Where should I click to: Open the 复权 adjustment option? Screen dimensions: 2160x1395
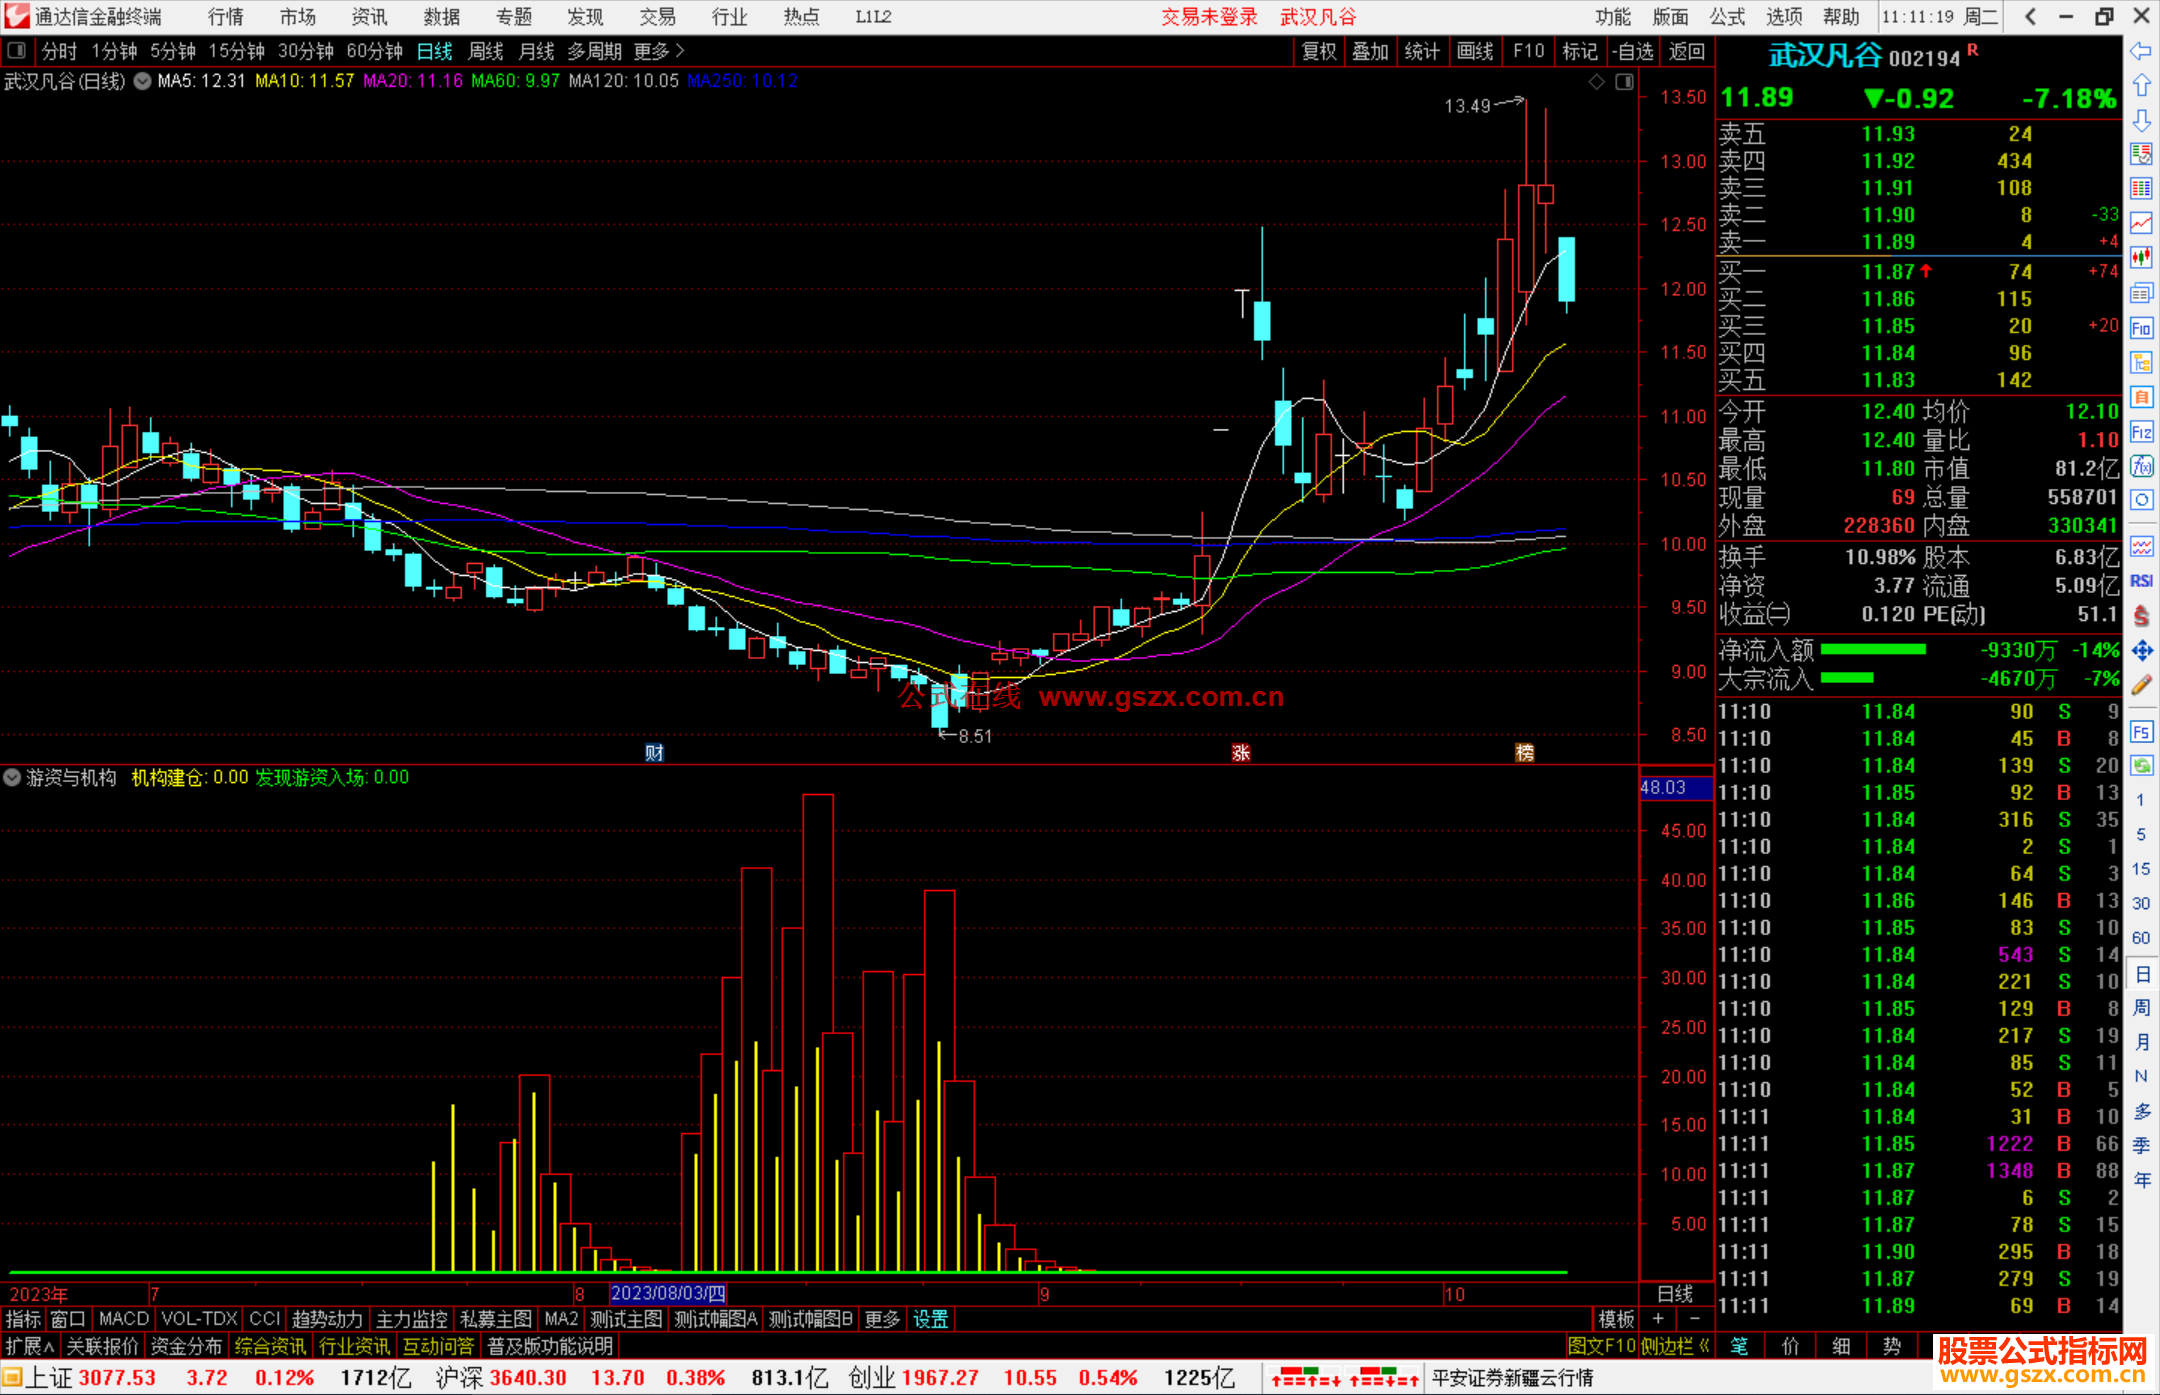(1319, 51)
